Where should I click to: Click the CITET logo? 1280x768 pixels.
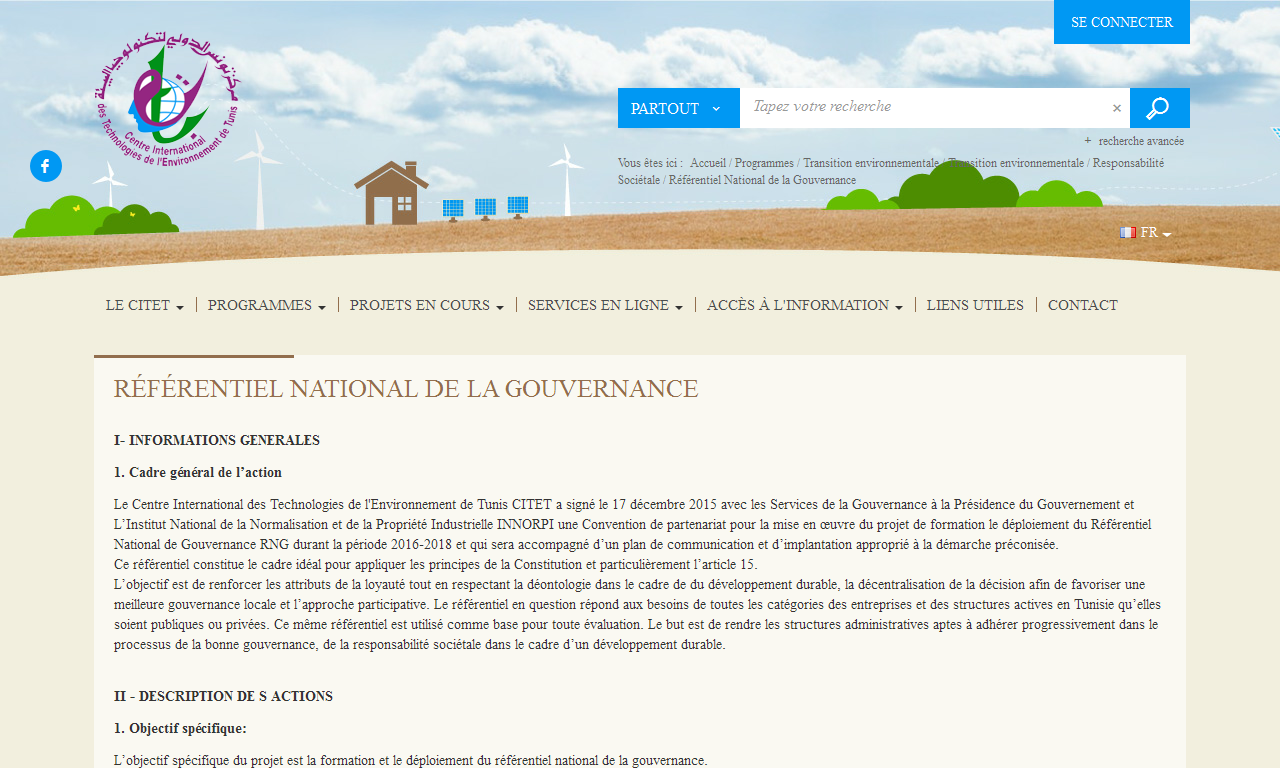pyautogui.click(x=168, y=99)
